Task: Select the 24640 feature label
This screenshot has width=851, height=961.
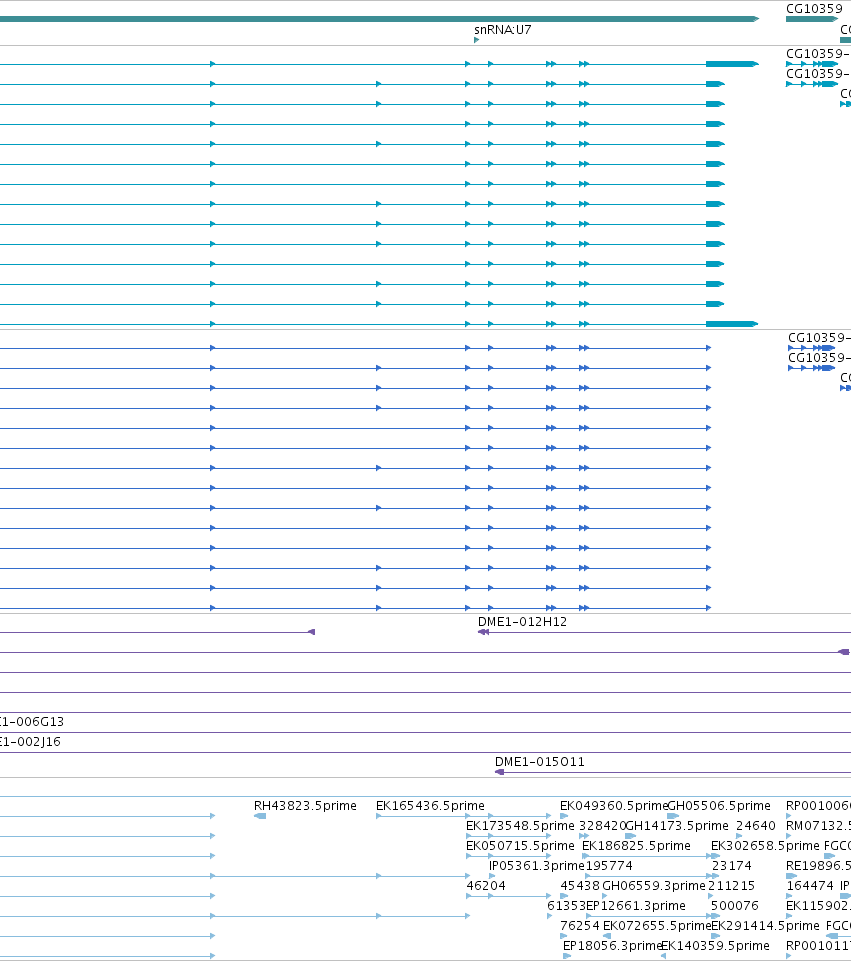Action: (755, 826)
